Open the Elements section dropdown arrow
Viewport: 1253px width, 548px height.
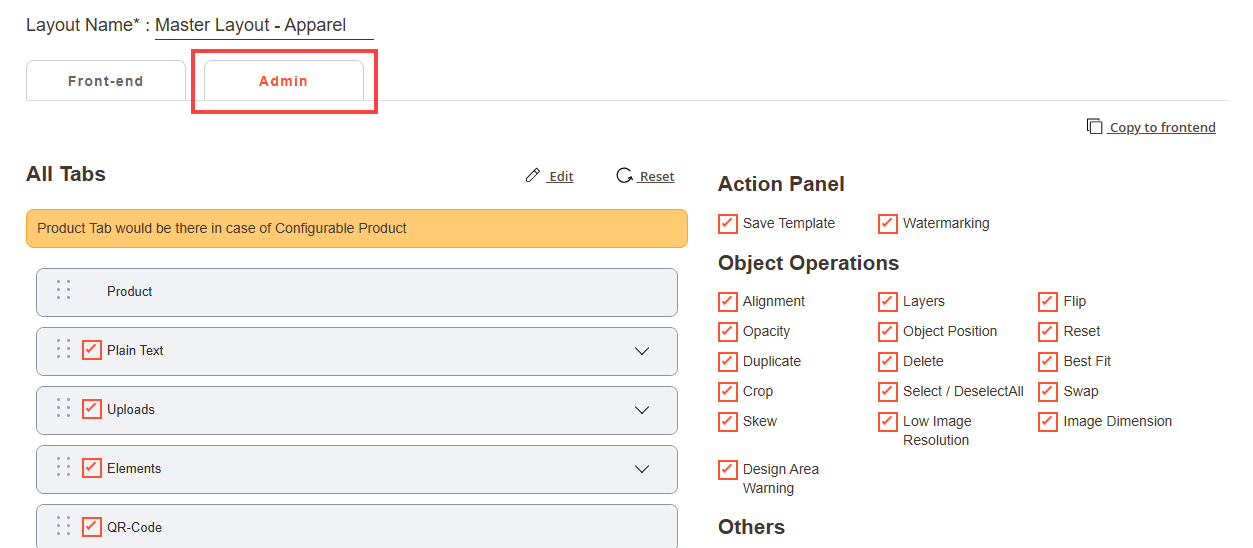click(x=642, y=469)
